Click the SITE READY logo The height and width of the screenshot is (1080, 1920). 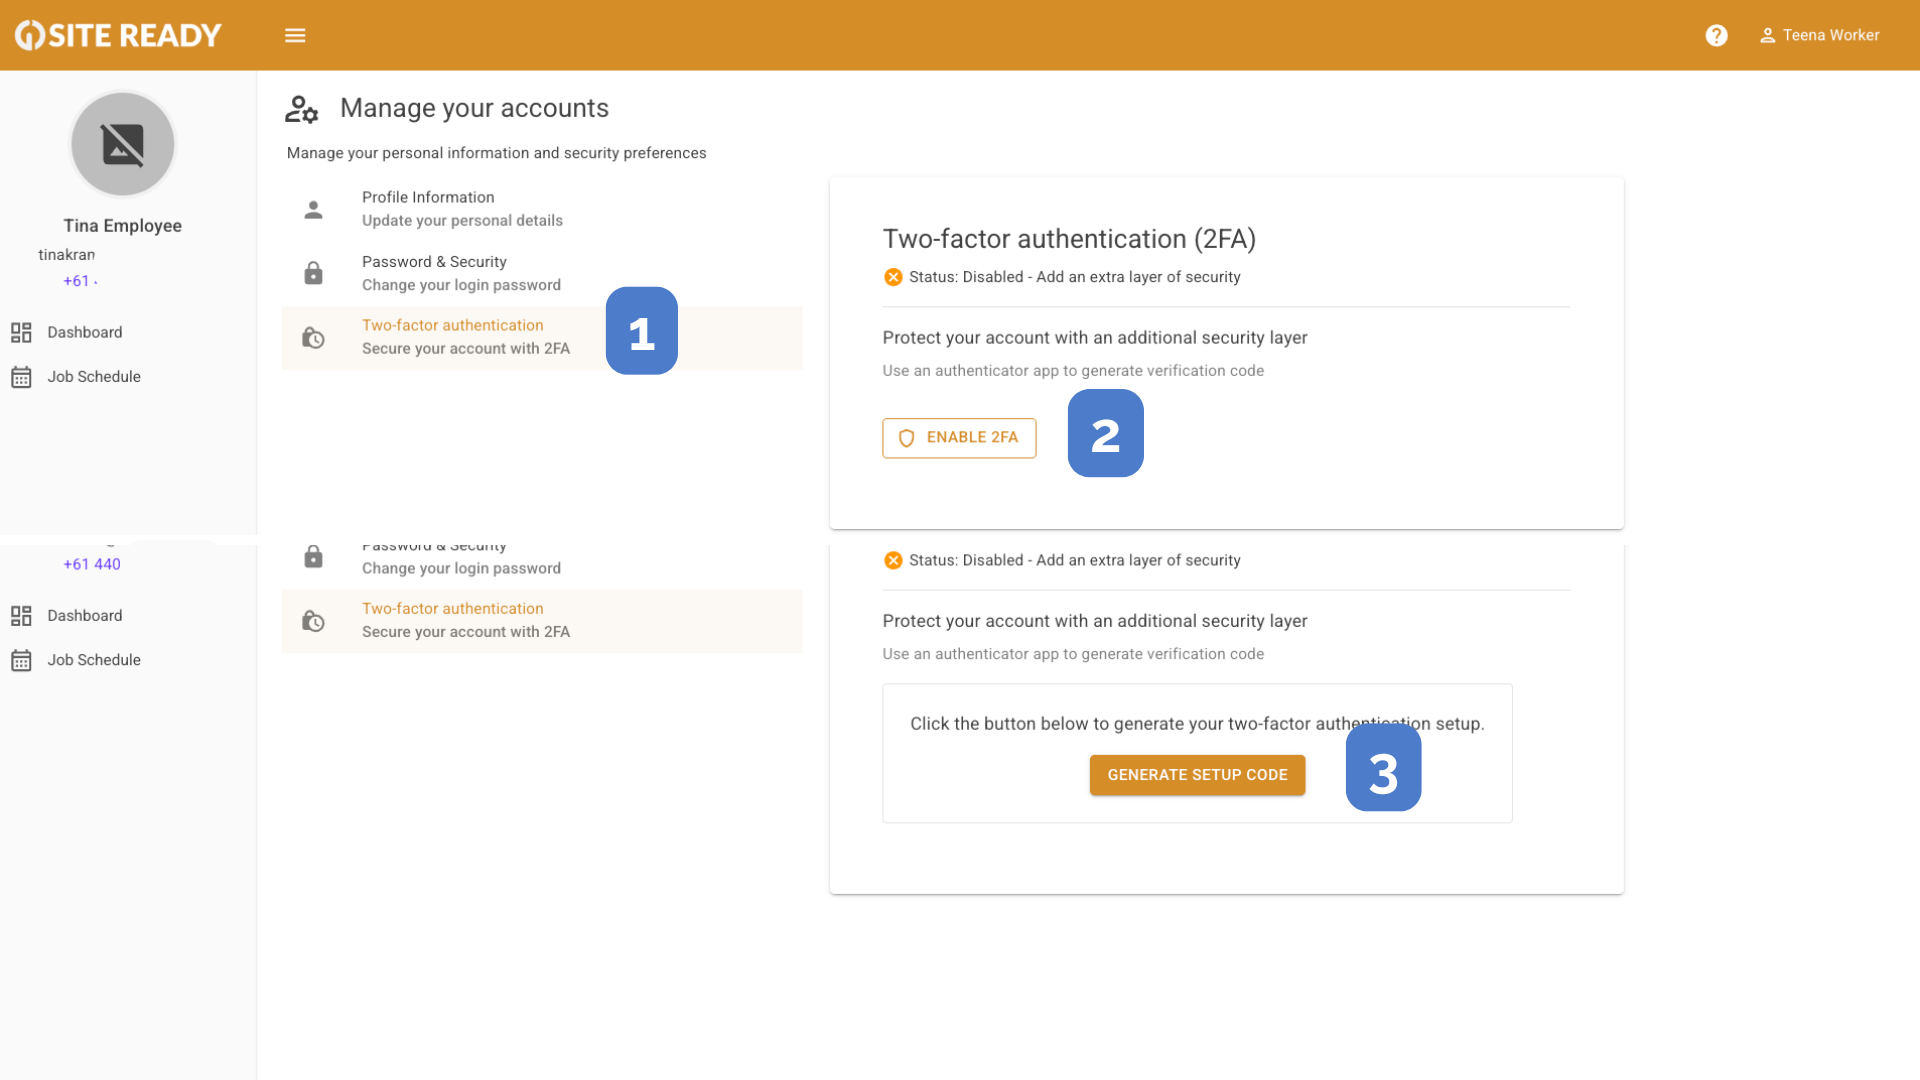coord(118,36)
